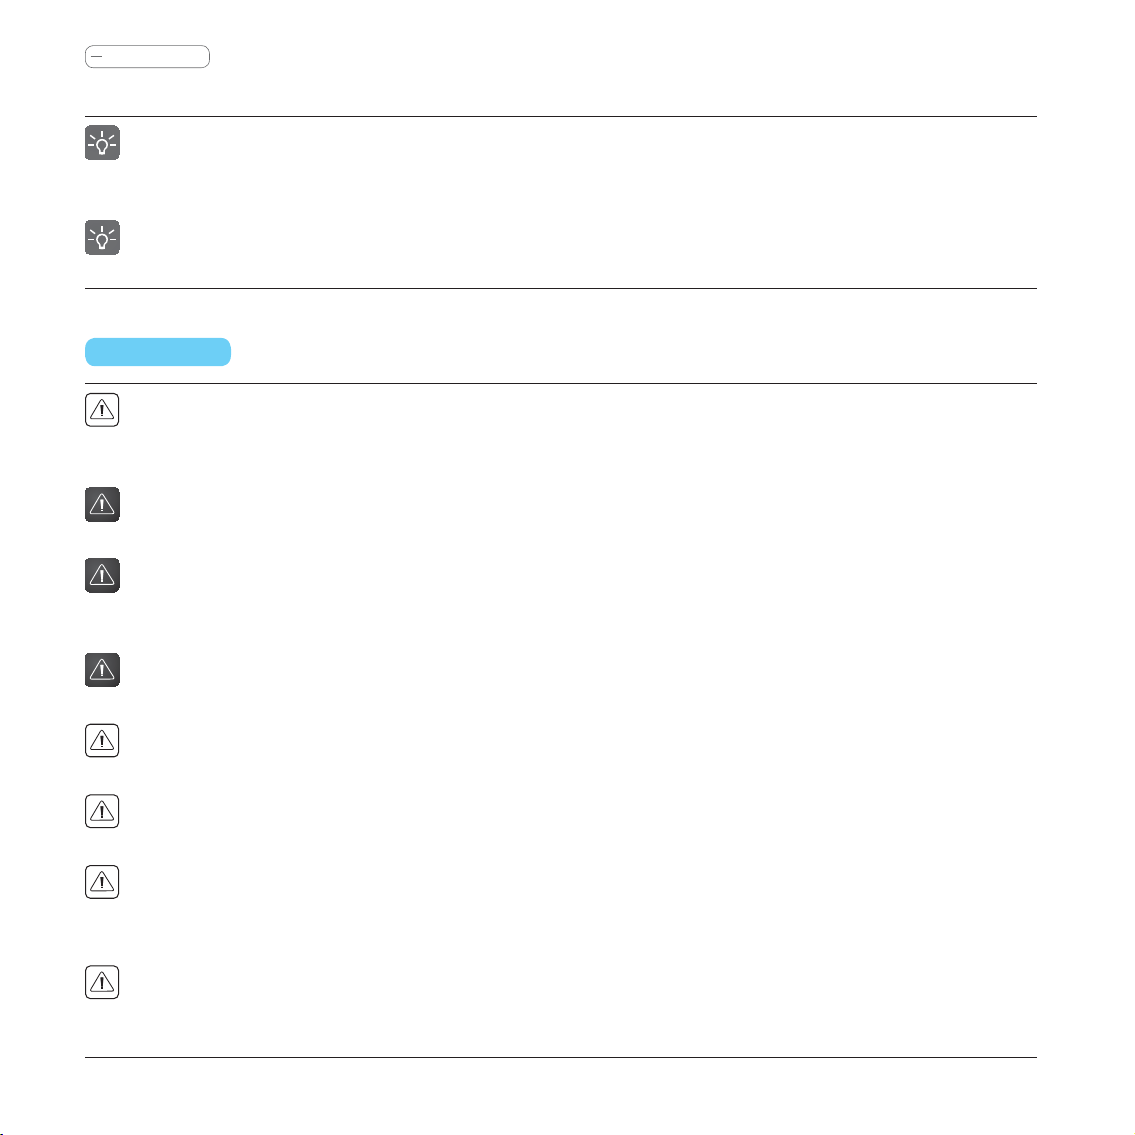Click inside the rounded outlined text box
The width and height of the screenshot is (1135, 1135).
(147, 56)
